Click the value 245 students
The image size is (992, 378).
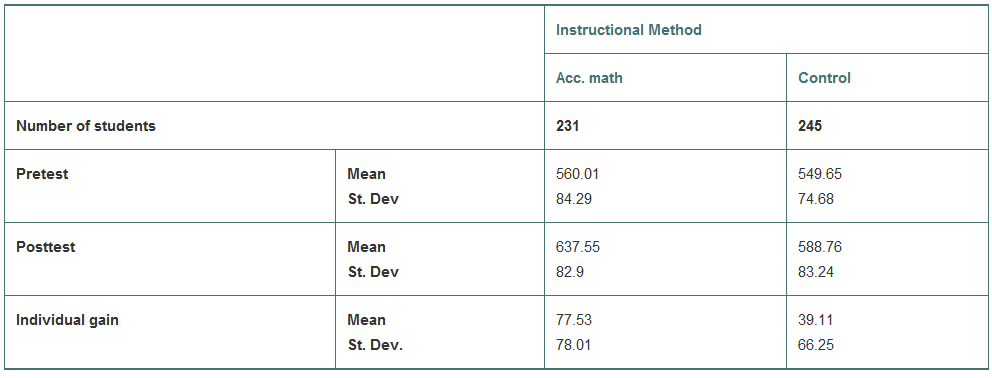tap(810, 126)
